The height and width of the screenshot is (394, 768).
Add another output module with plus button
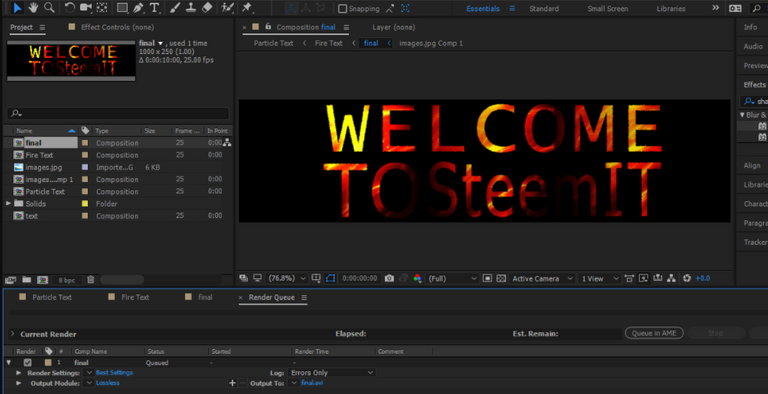point(233,383)
